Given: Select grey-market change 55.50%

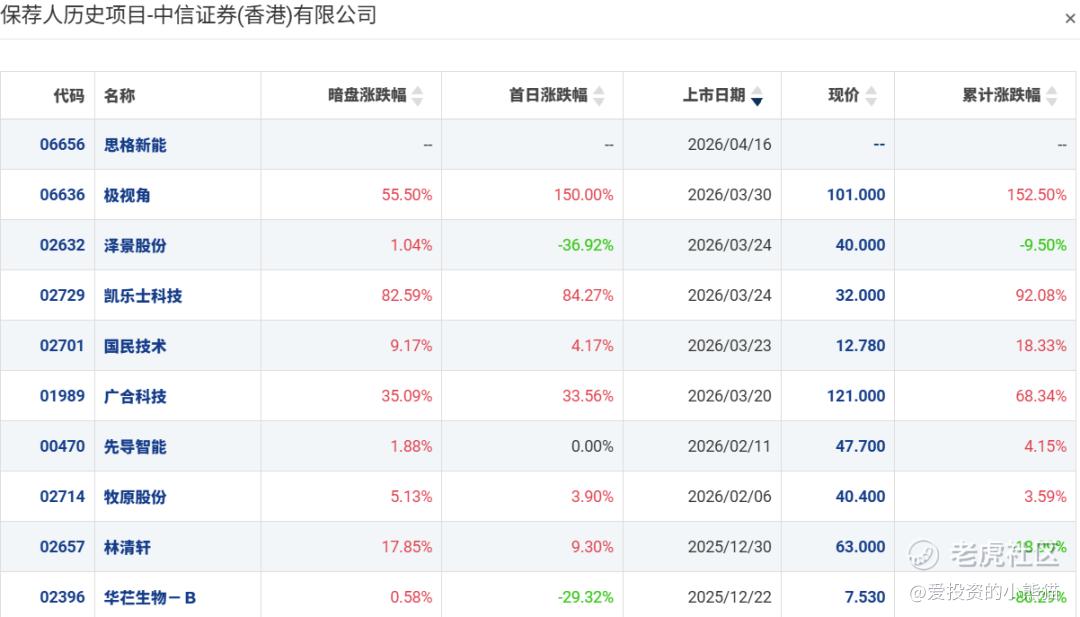Looking at the screenshot, I should point(407,195).
